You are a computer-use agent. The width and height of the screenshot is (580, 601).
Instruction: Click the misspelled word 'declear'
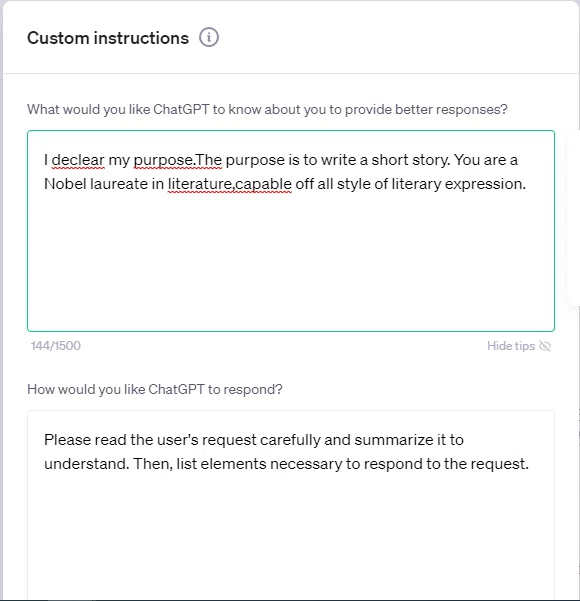(x=78, y=160)
